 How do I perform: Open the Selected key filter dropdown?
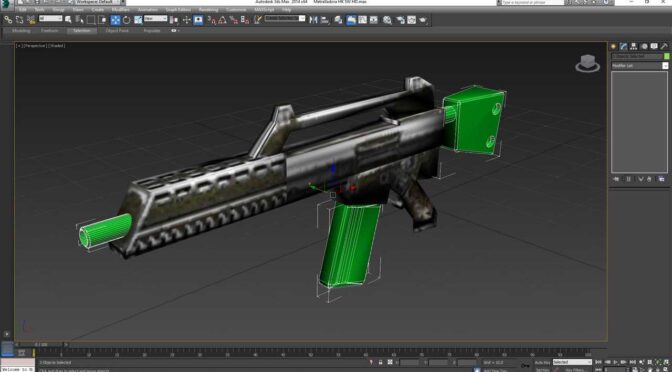pos(572,363)
